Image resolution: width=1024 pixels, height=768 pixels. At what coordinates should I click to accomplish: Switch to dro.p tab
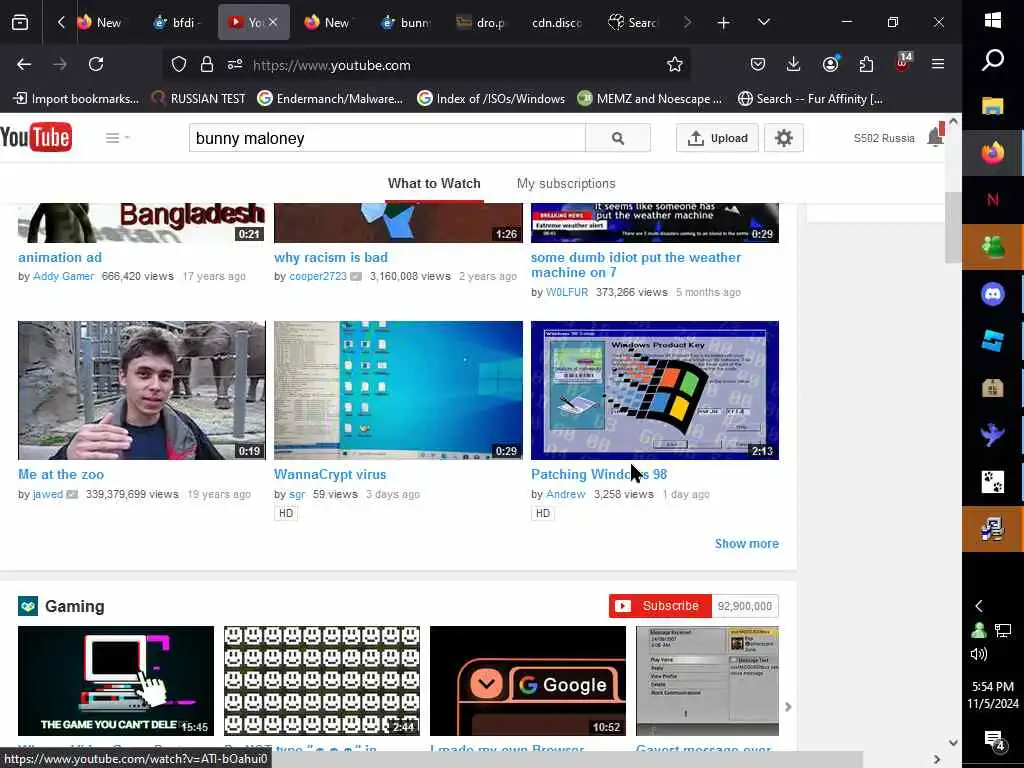(x=482, y=22)
